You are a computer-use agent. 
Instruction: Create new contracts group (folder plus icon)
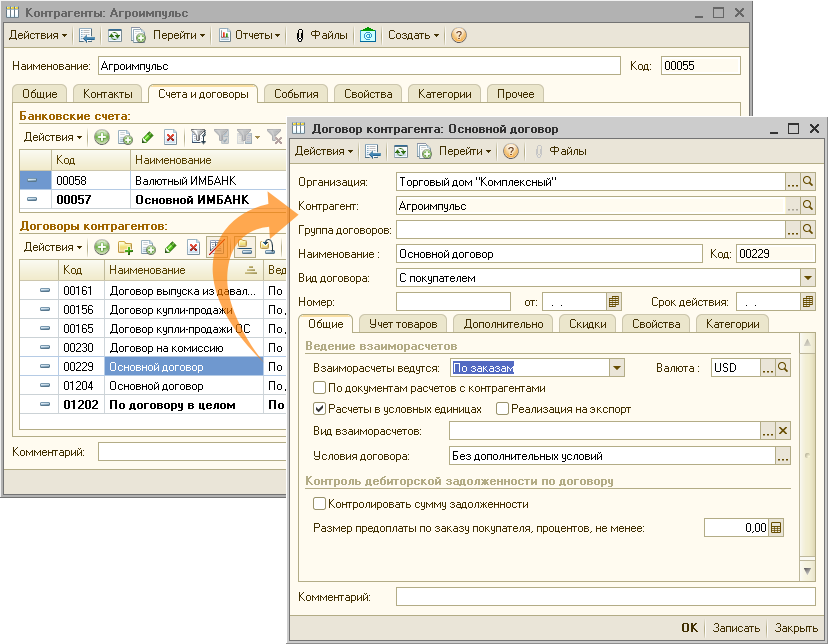click(x=125, y=247)
